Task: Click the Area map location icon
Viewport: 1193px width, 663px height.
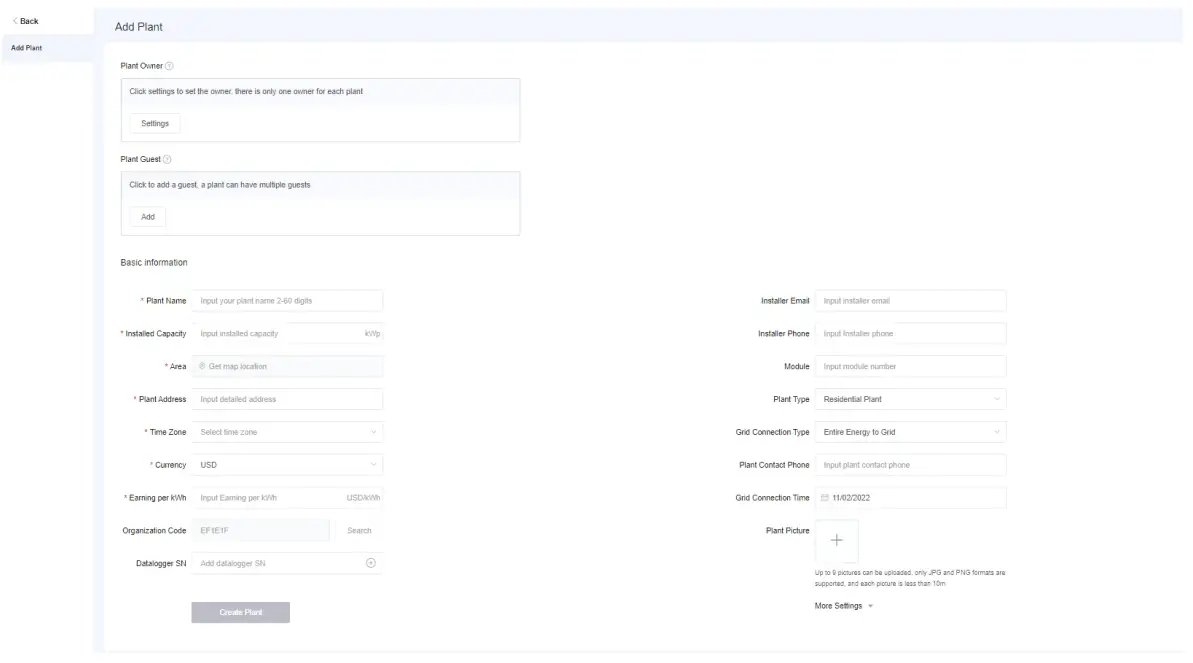Action: 202,367
